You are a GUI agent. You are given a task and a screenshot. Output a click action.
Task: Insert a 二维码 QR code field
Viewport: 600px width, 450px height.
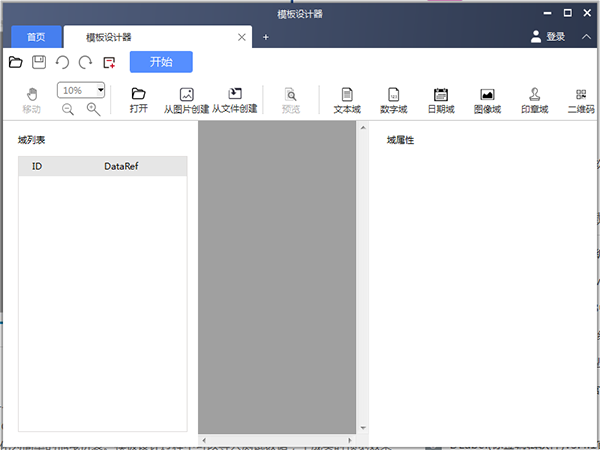pyautogui.click(x=581, y=101)
